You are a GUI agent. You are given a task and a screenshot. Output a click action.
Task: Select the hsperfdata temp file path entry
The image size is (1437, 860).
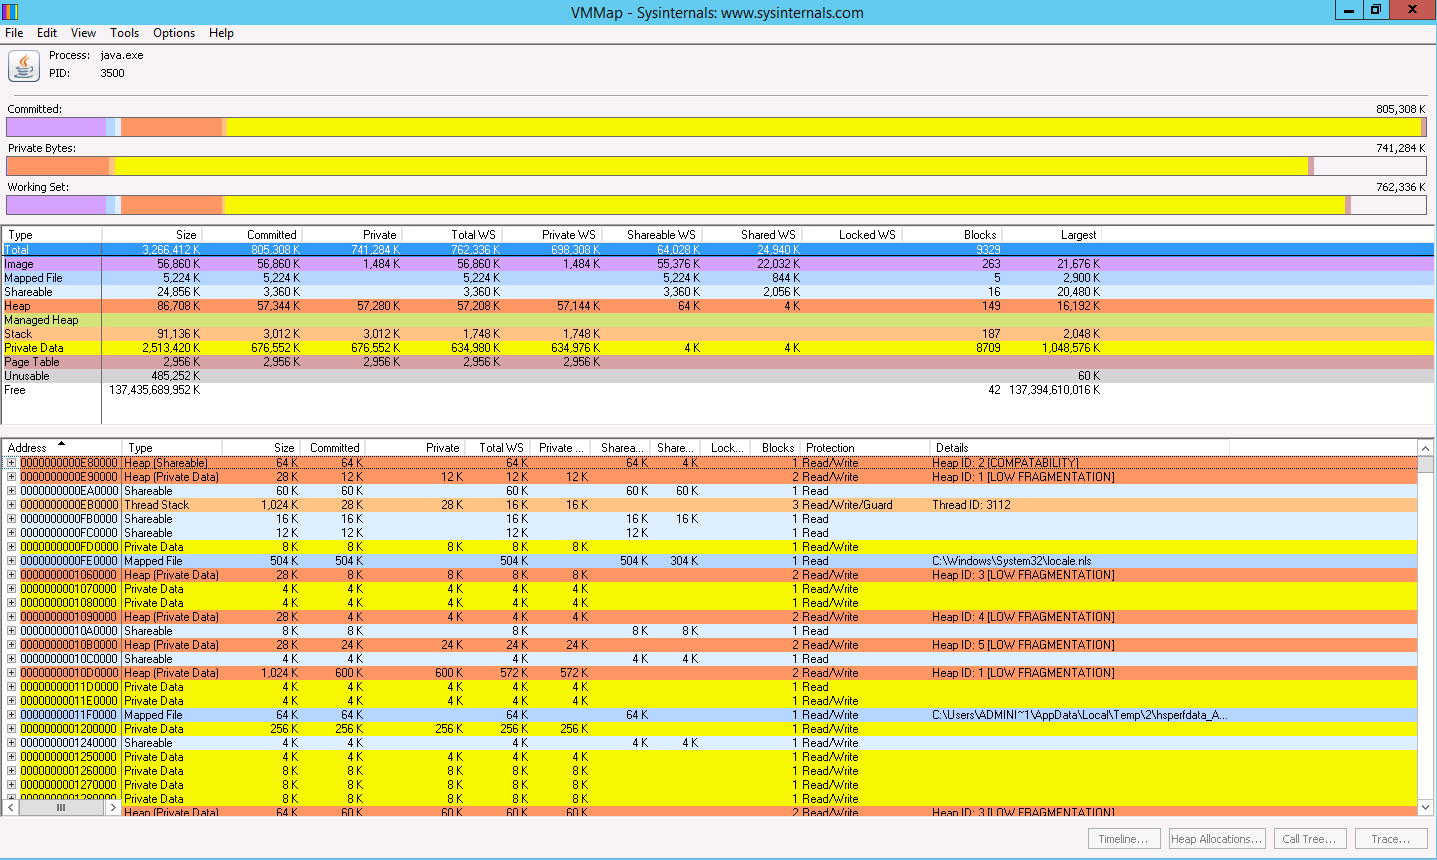point(1079,715)
